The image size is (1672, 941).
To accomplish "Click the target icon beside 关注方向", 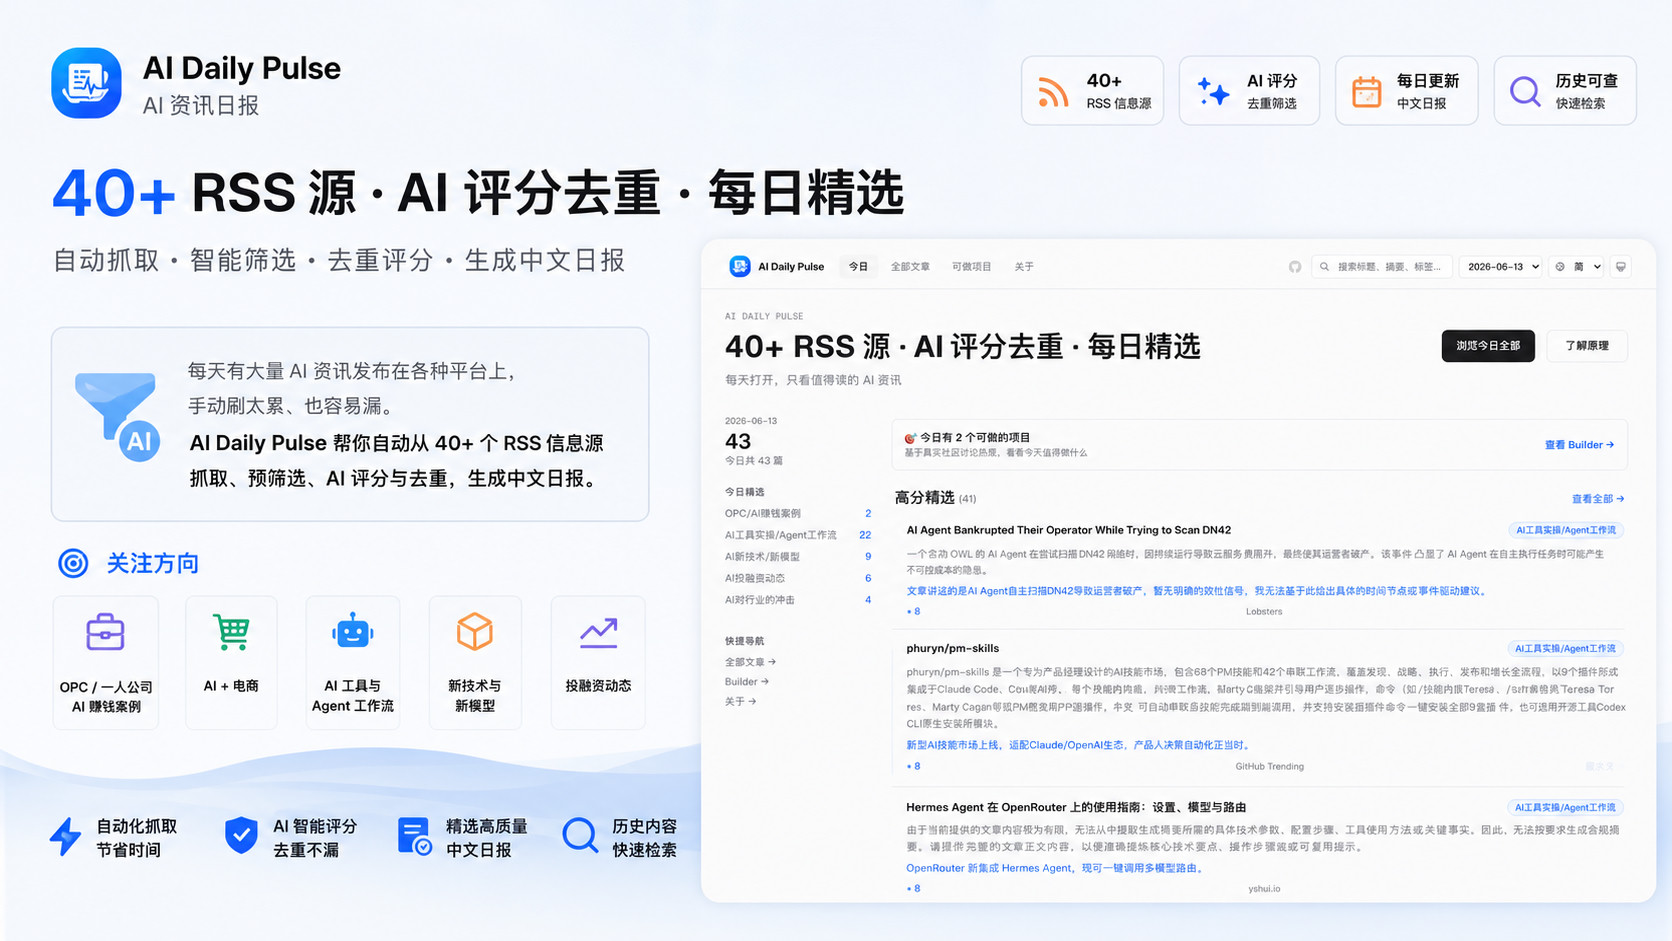I will point(73,563).
